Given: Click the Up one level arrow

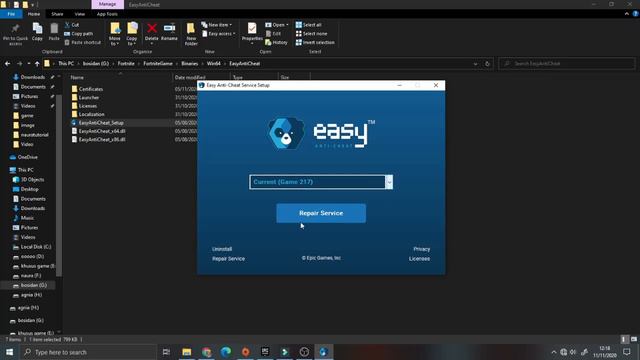Looking at the screenshot, I should [37, 64].
